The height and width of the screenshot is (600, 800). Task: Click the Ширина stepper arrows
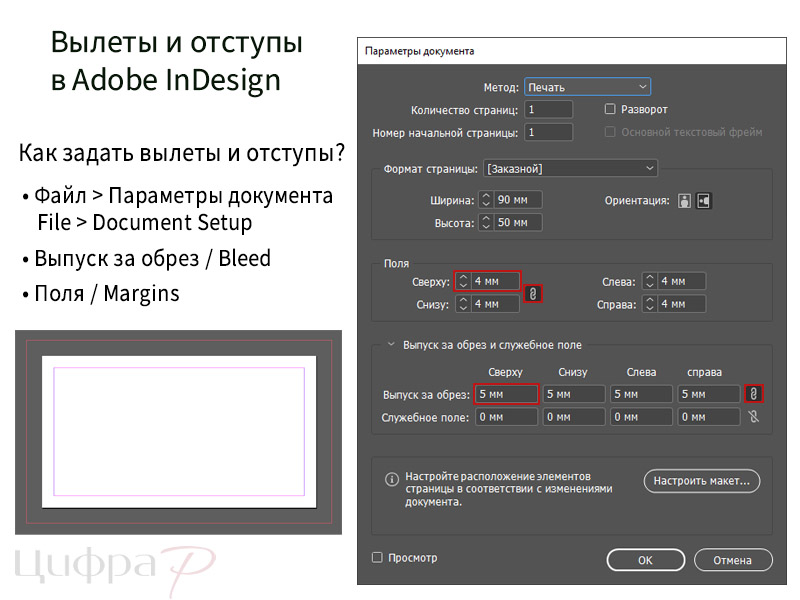(x=486, y=199)
